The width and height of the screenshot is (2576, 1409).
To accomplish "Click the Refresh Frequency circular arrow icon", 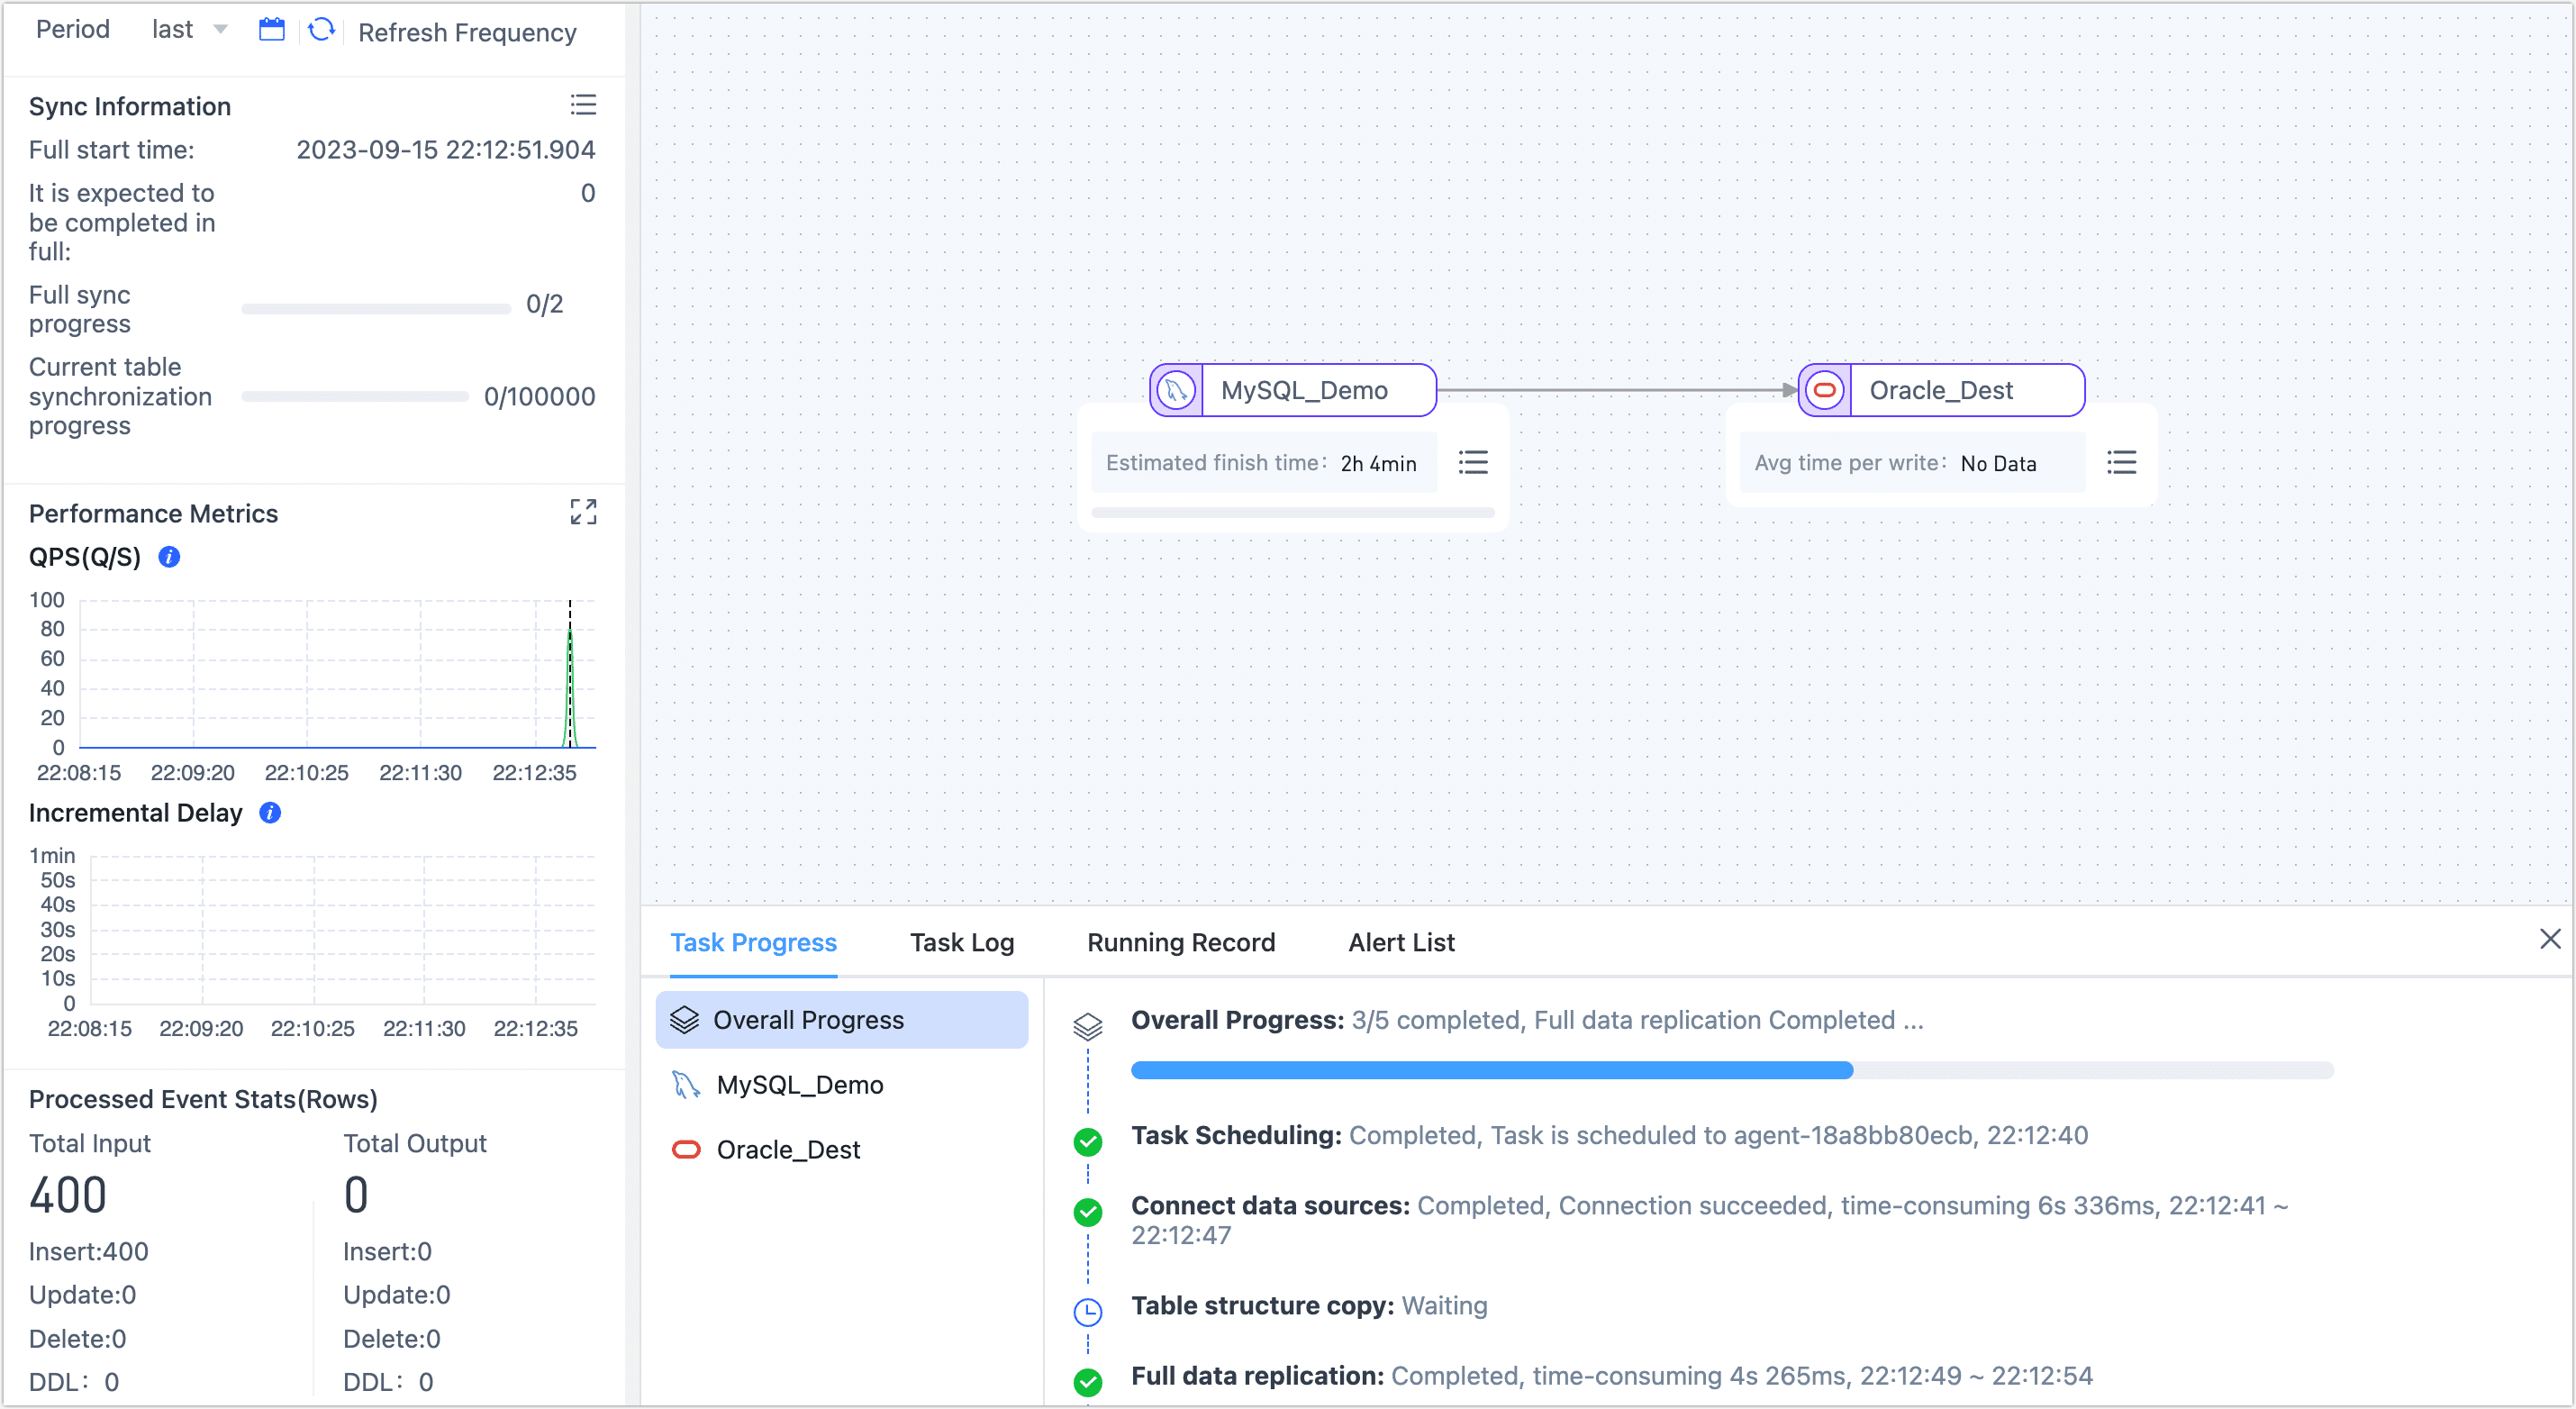I will (x=321, y=30).
